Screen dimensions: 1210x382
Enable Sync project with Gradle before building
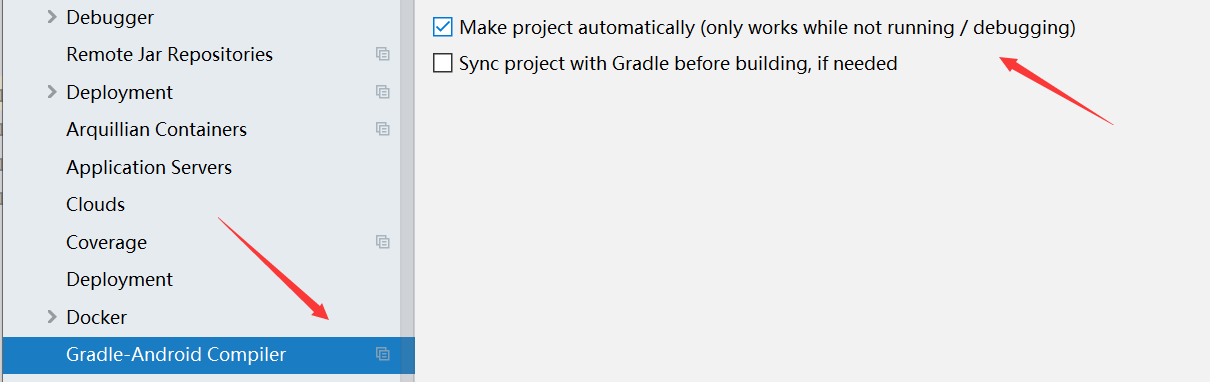tap(443, 64)
